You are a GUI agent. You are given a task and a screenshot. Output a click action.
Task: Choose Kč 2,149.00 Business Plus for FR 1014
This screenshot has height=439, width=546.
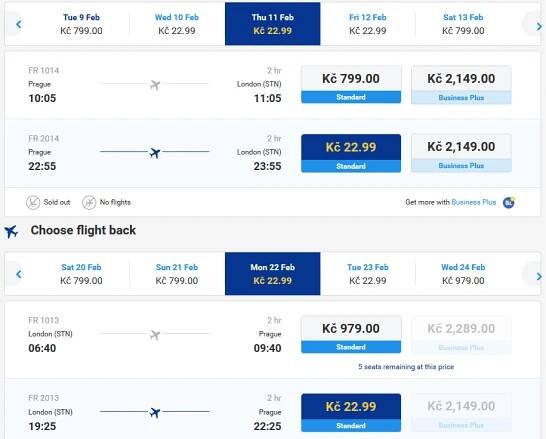461,85
